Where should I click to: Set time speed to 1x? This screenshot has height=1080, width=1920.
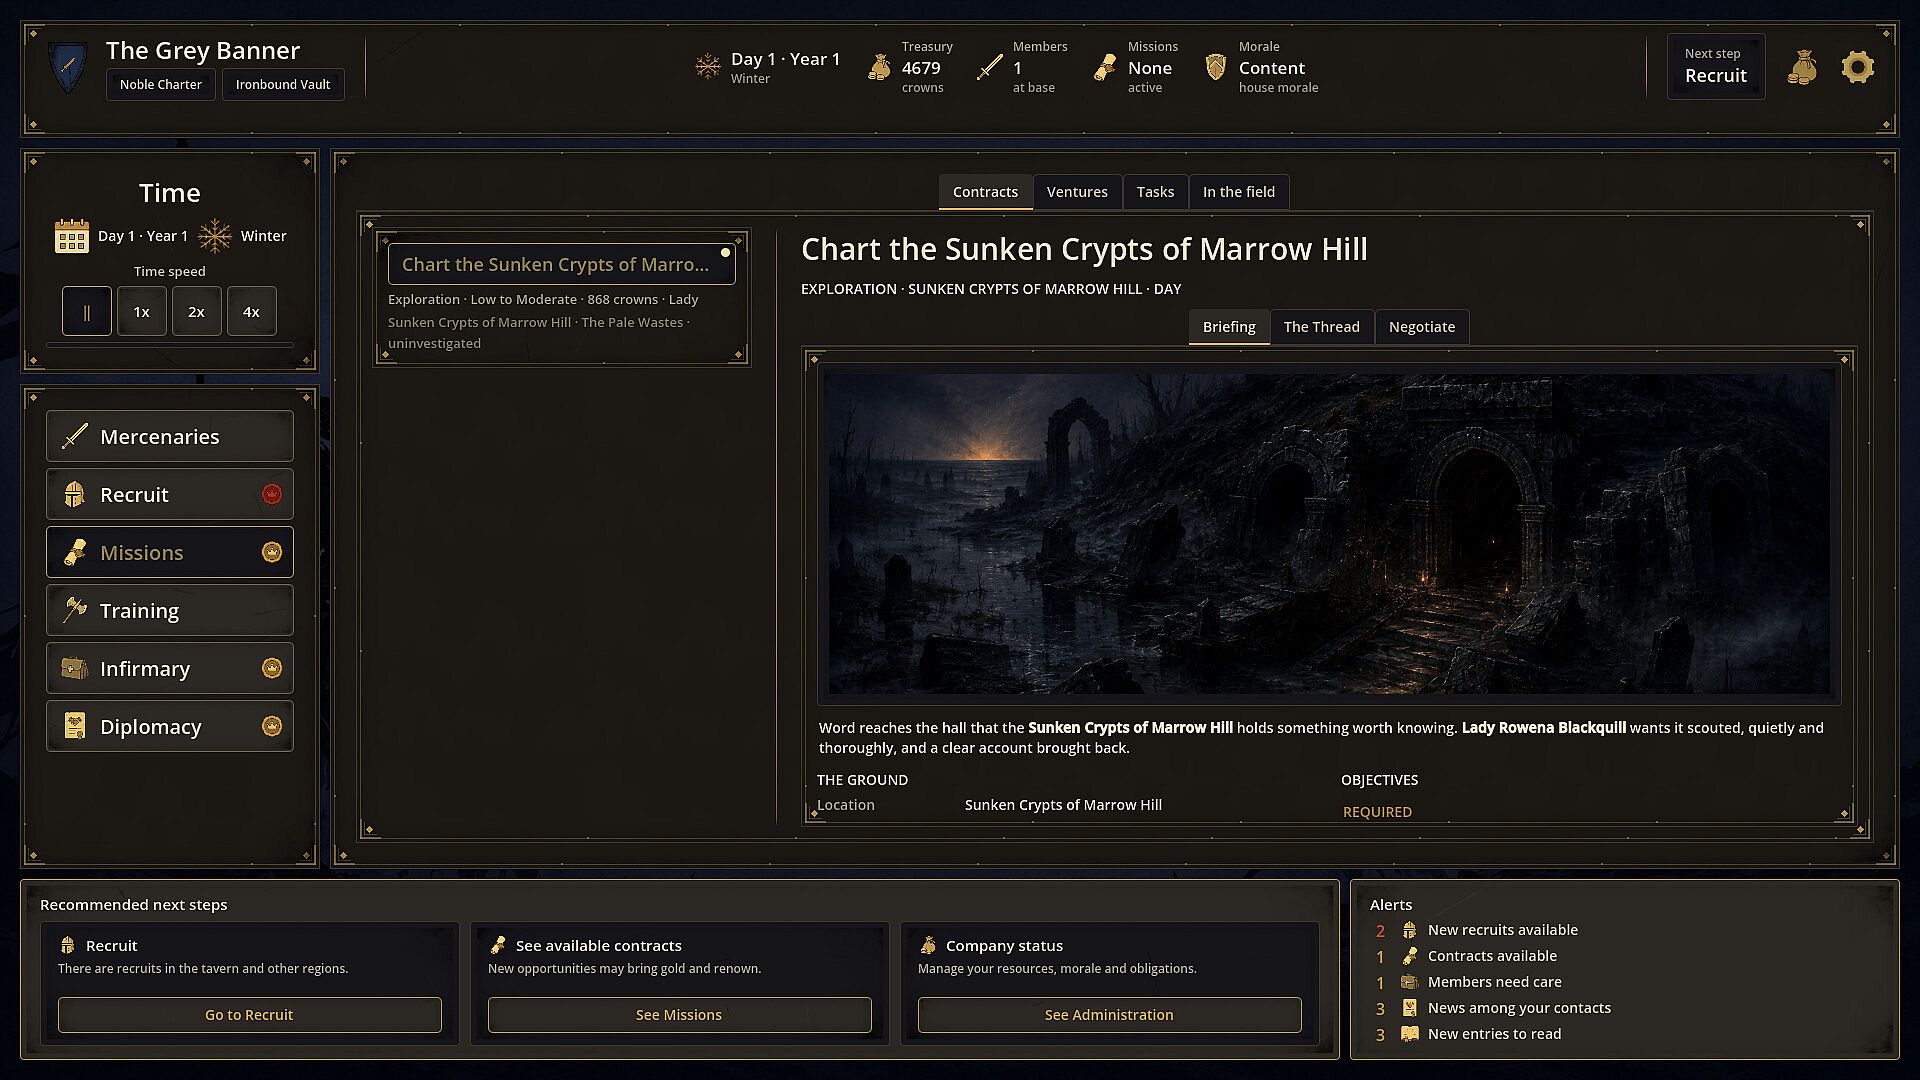pos(142,311)
